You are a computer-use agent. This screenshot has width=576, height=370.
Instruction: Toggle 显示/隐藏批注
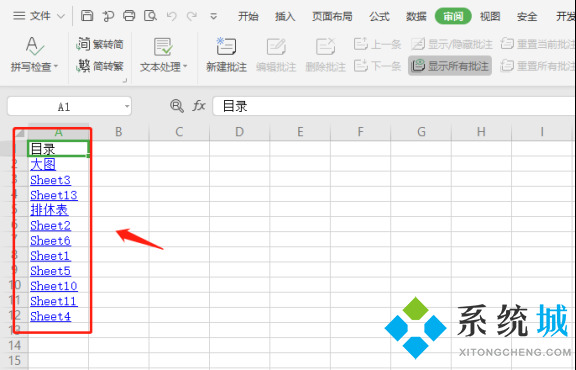(451, 44)
